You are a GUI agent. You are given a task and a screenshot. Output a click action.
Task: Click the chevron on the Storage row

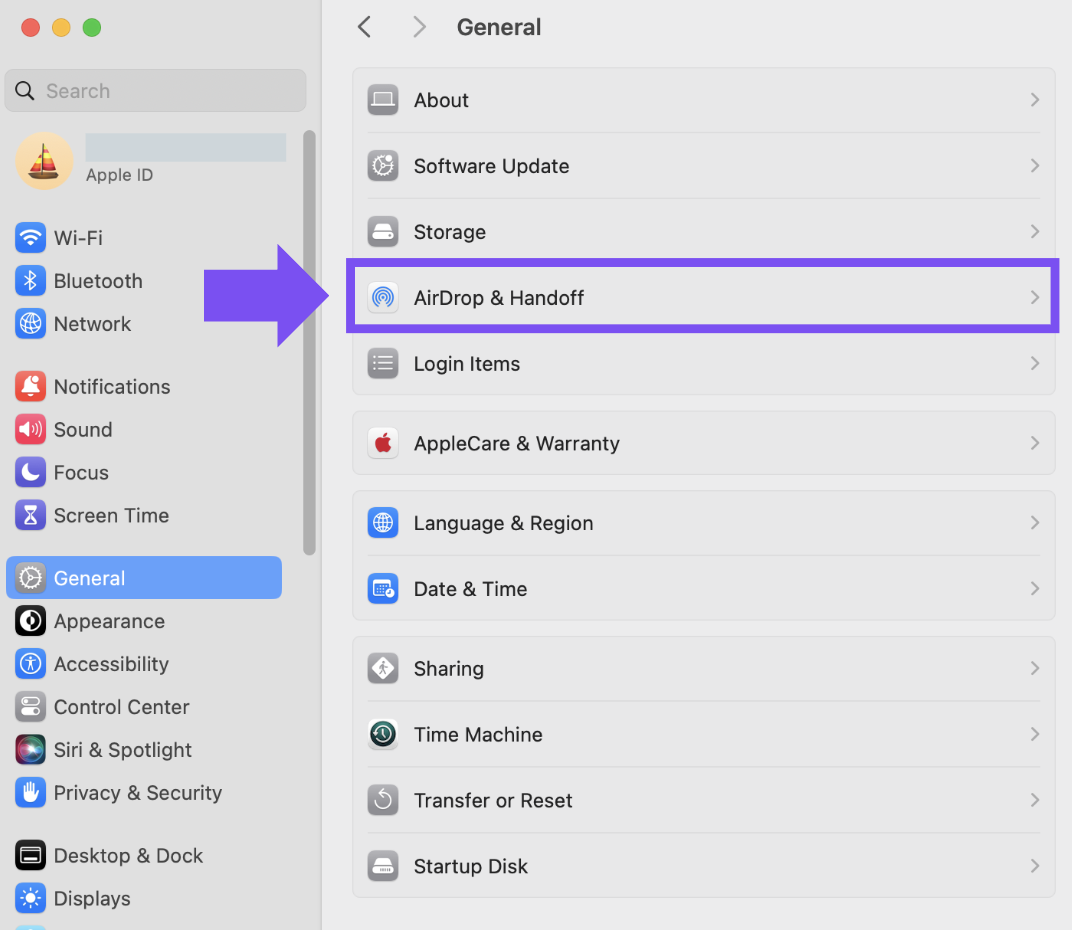[1034, 232]
